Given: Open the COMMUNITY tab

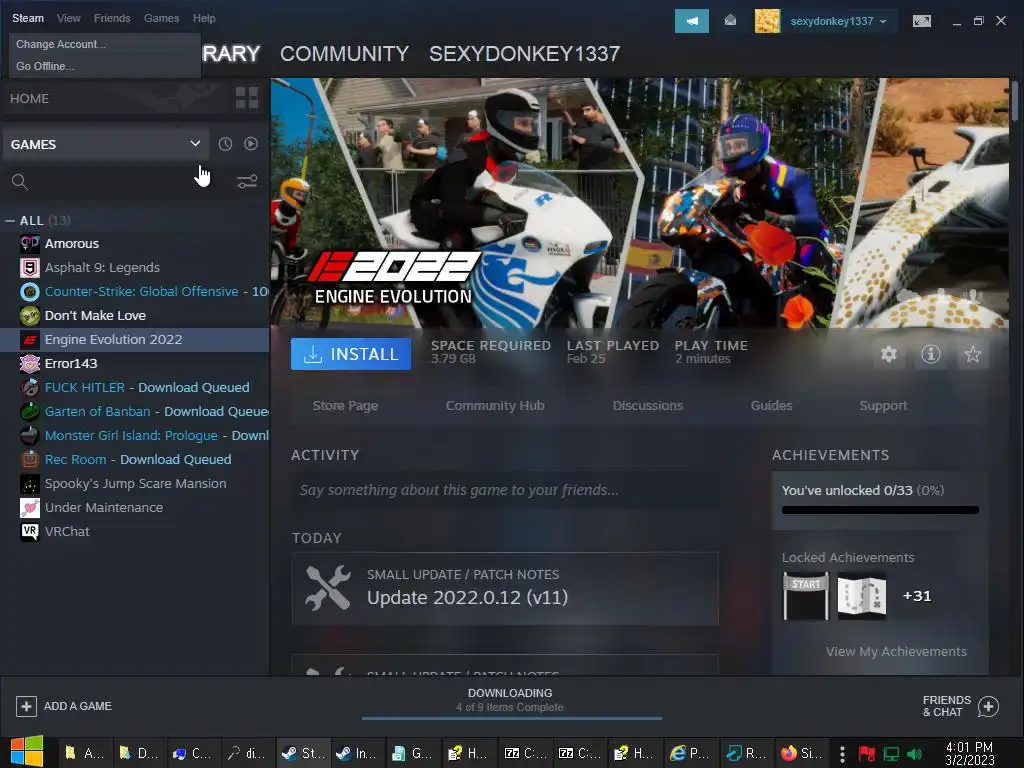Looking at the screenshot, I should (x=344, y=54).
